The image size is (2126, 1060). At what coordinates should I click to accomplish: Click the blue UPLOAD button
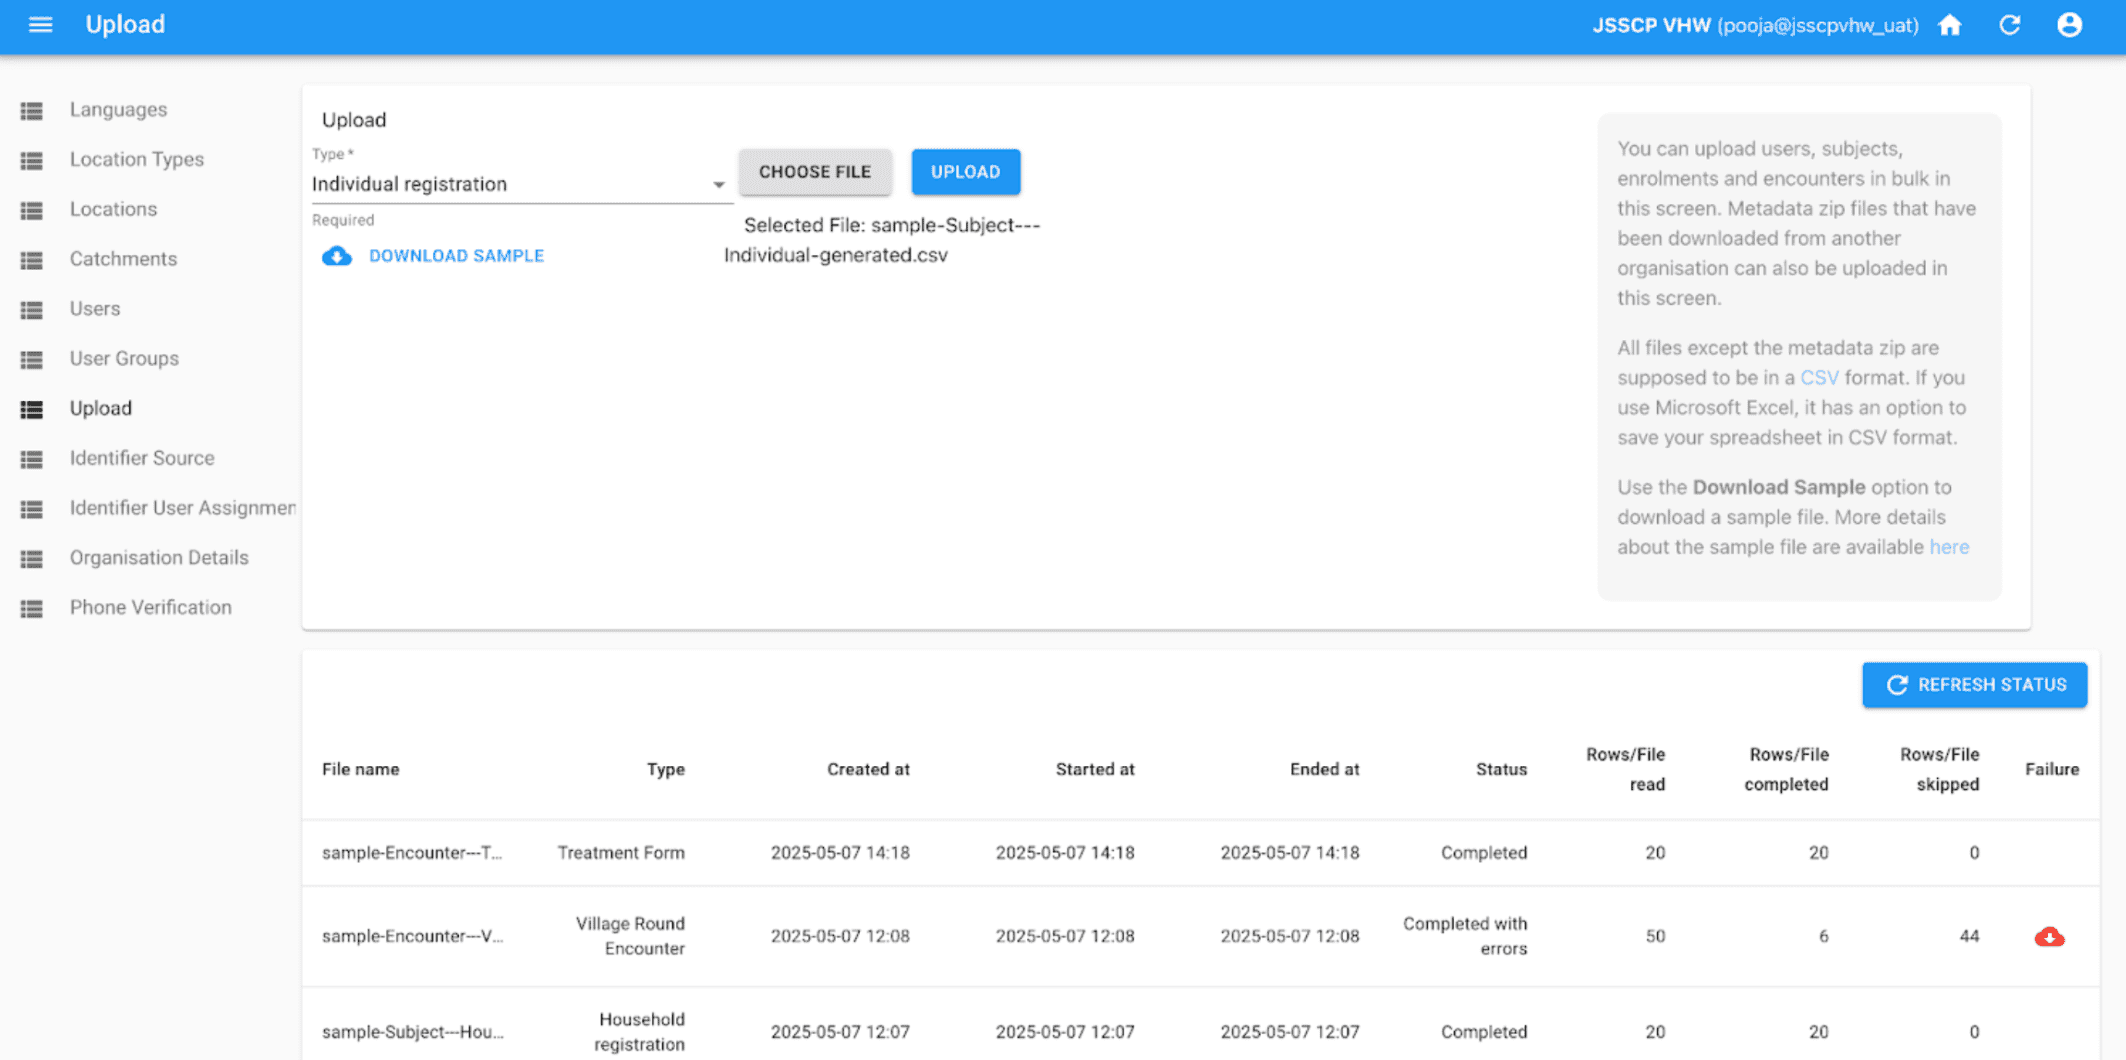(x=965, y=172)
